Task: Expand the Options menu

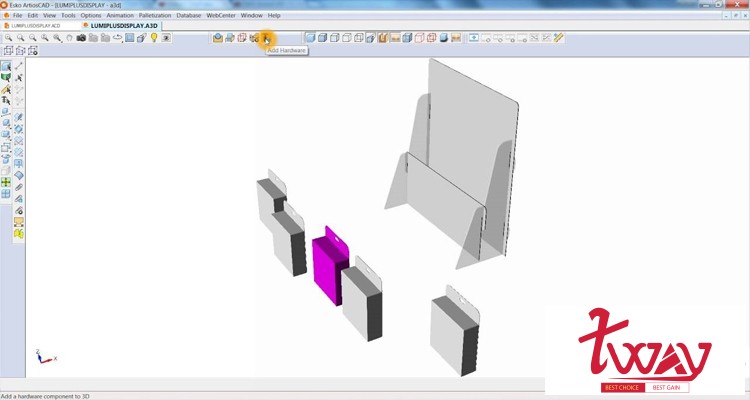Action: [90, 16]
